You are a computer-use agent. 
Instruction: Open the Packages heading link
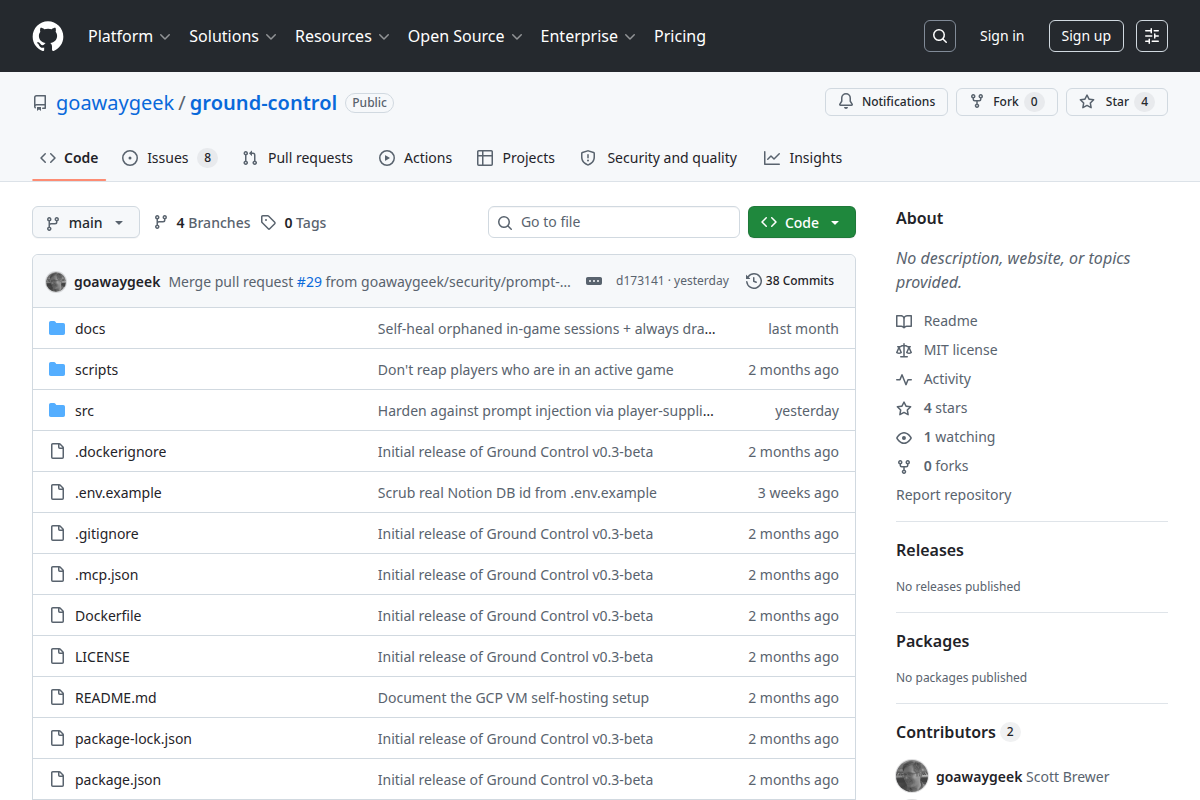click(x=932, y=641)
